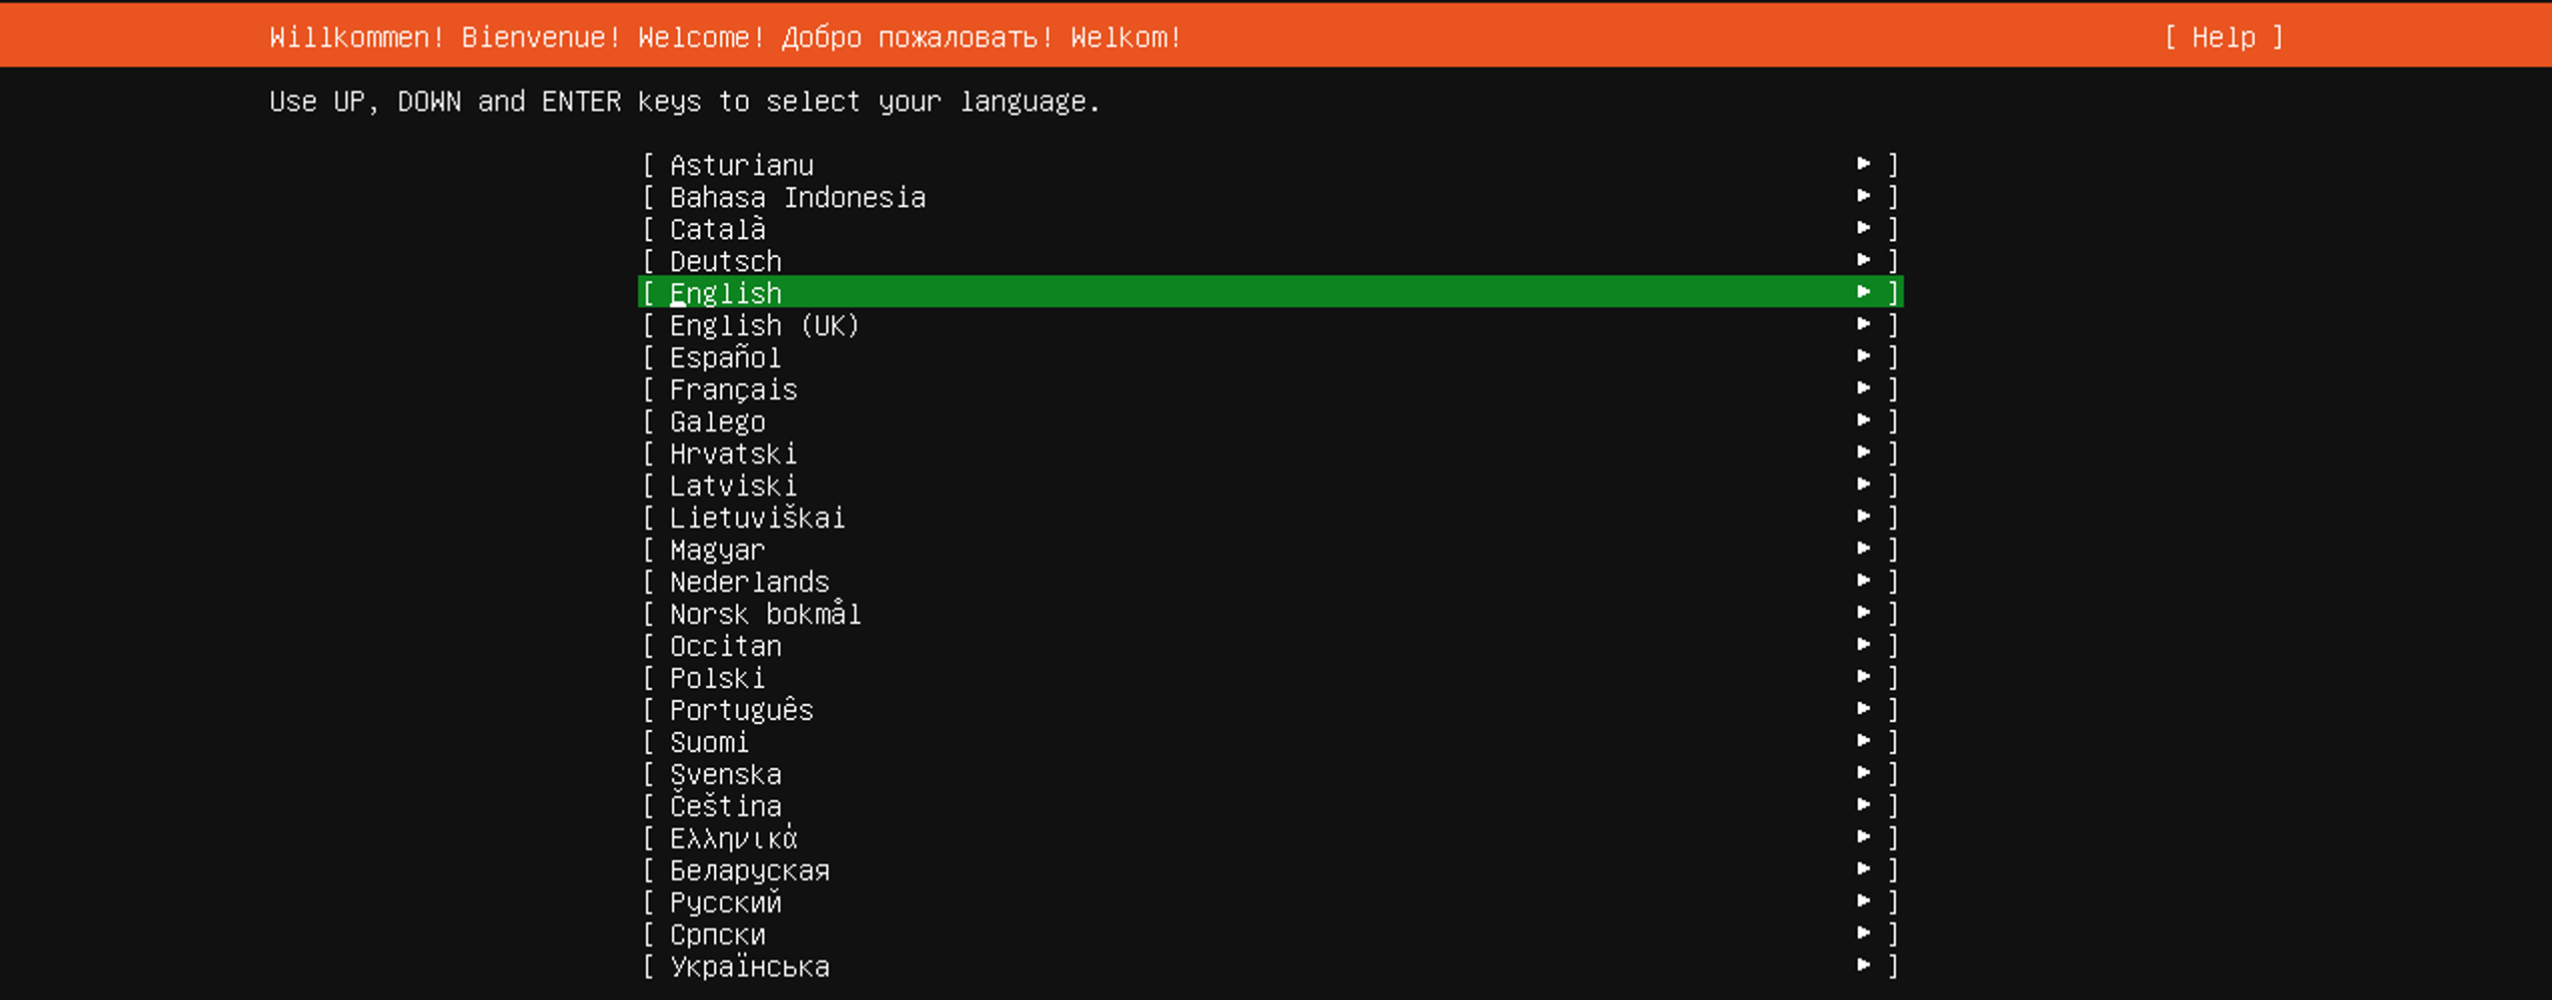Select English language option
The height and width of the screenshot is (1000, 2552).
point(726,293)
